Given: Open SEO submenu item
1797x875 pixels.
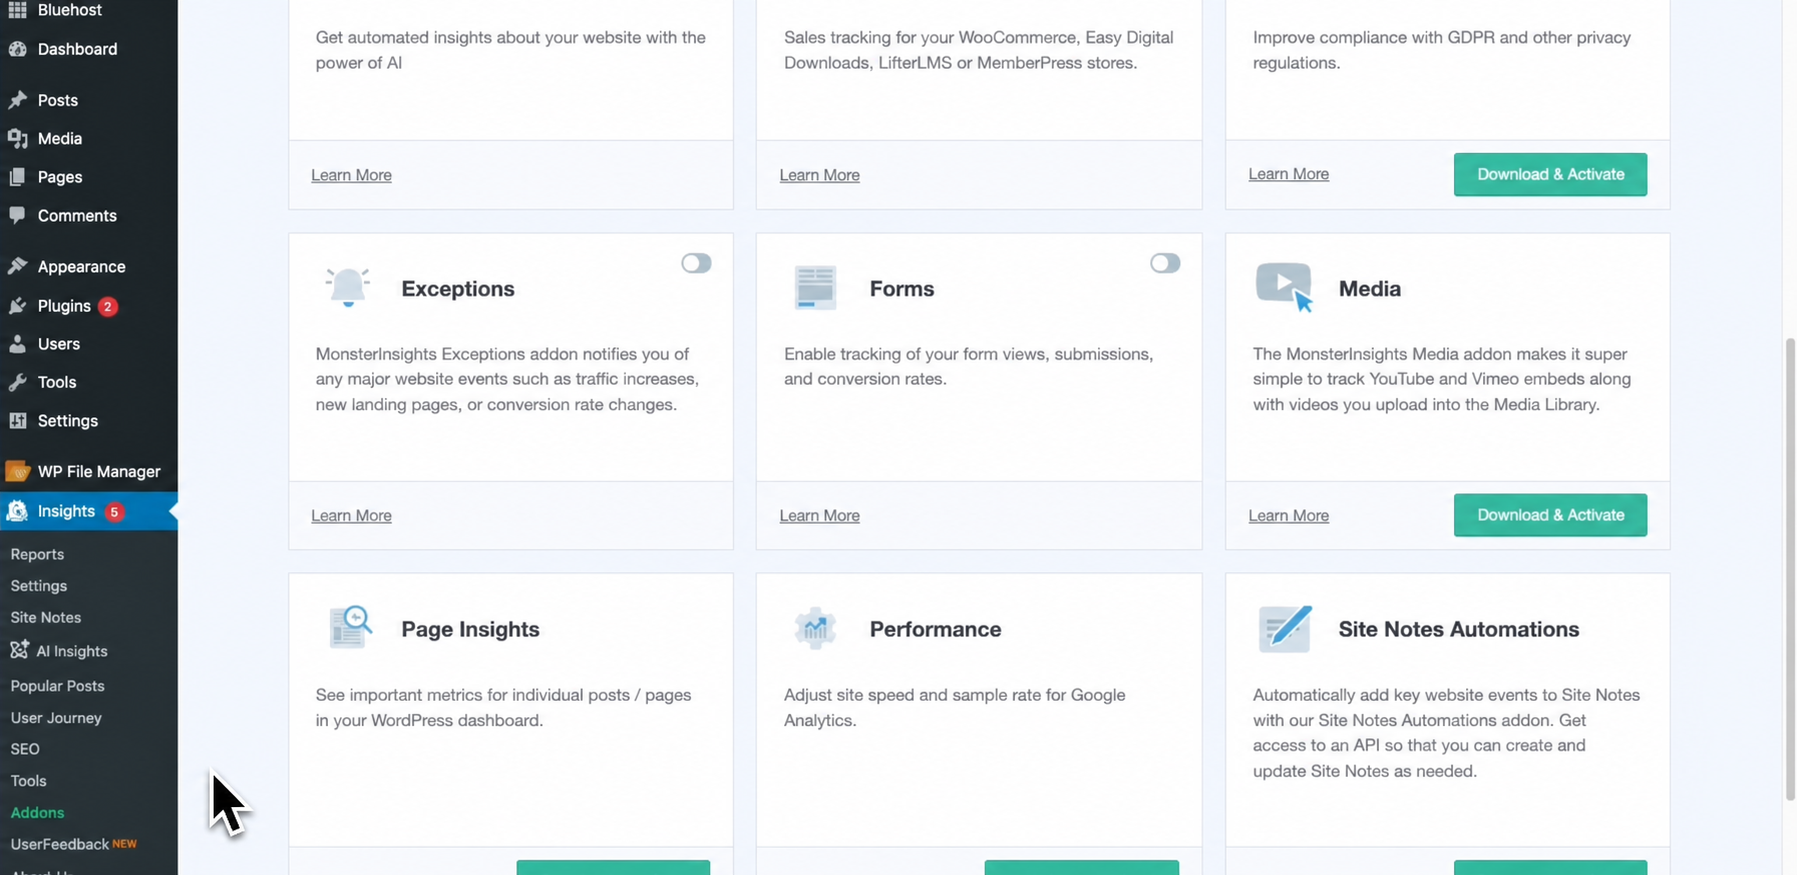Looking at the screenshot, I should [25, 749].
